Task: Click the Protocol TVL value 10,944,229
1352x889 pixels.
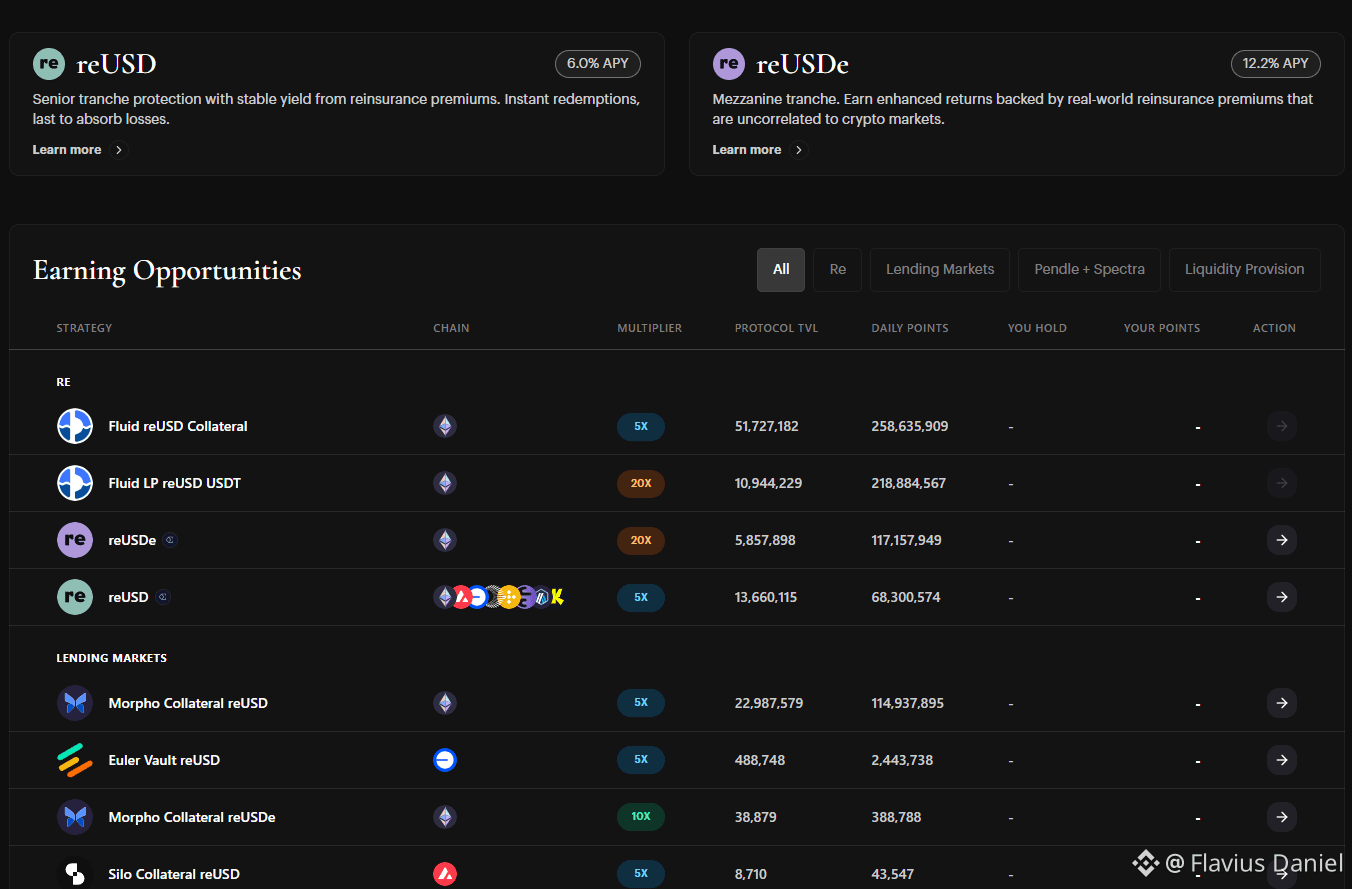Action: 767,483
